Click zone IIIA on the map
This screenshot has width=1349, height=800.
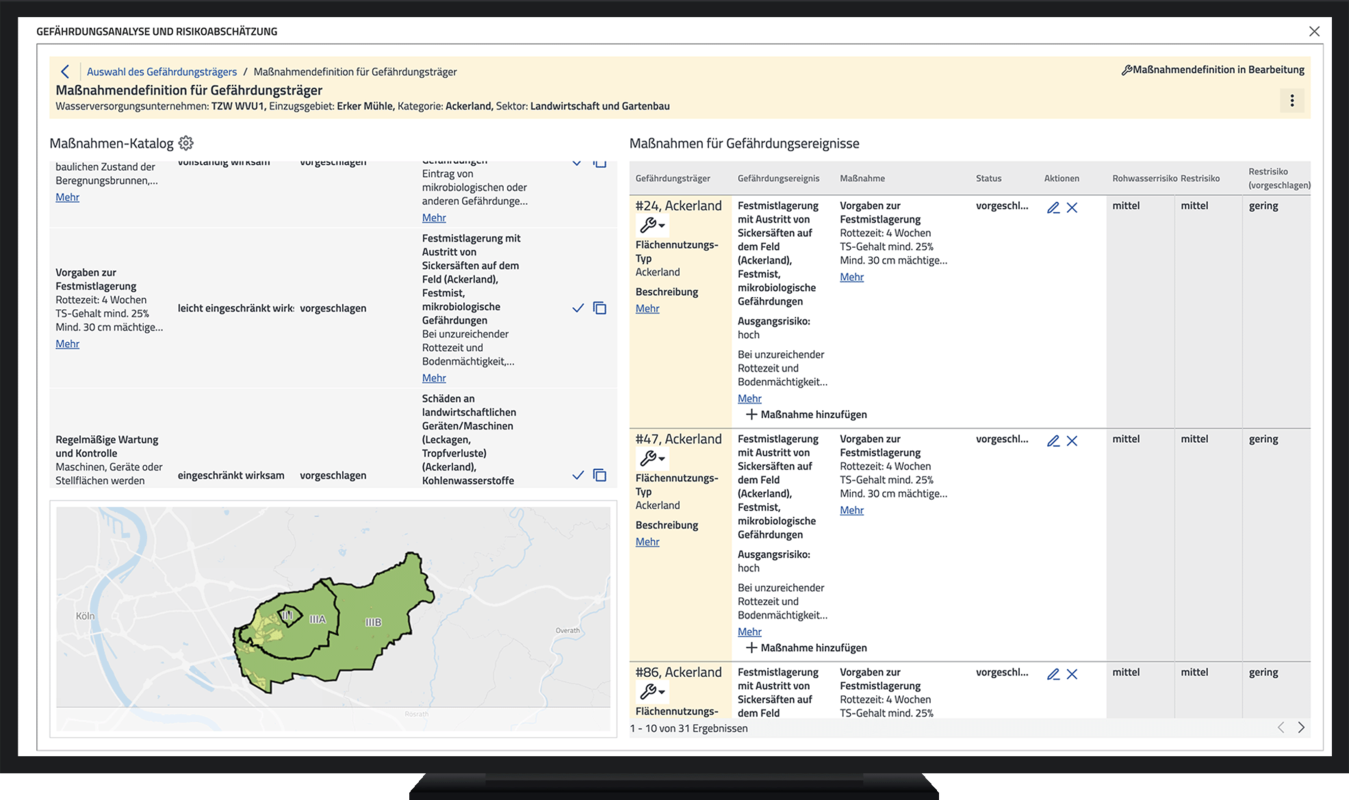[317, 620]
